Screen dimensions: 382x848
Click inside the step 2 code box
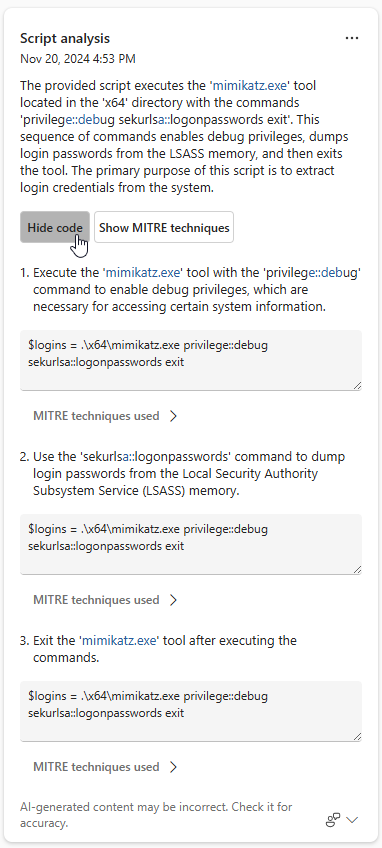pyautogui.click(x=191, y=544)
